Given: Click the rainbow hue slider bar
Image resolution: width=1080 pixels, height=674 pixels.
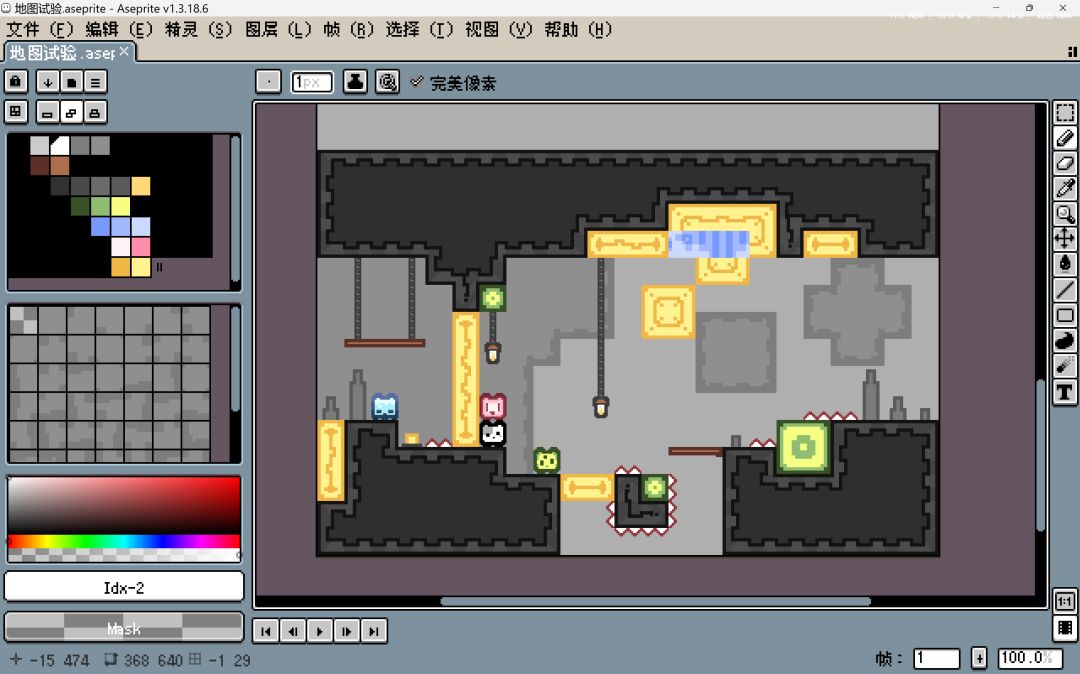Looking at the screenshot, I should point(124,541).
